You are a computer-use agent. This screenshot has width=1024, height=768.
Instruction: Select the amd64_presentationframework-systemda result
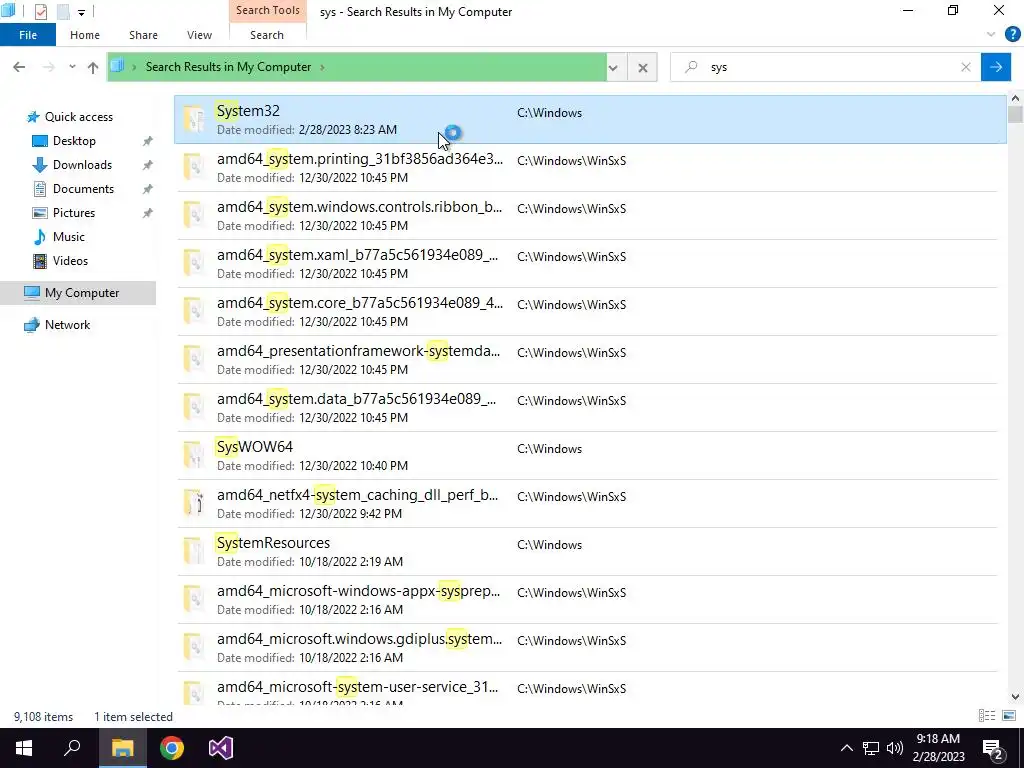(x=588, y=360)
